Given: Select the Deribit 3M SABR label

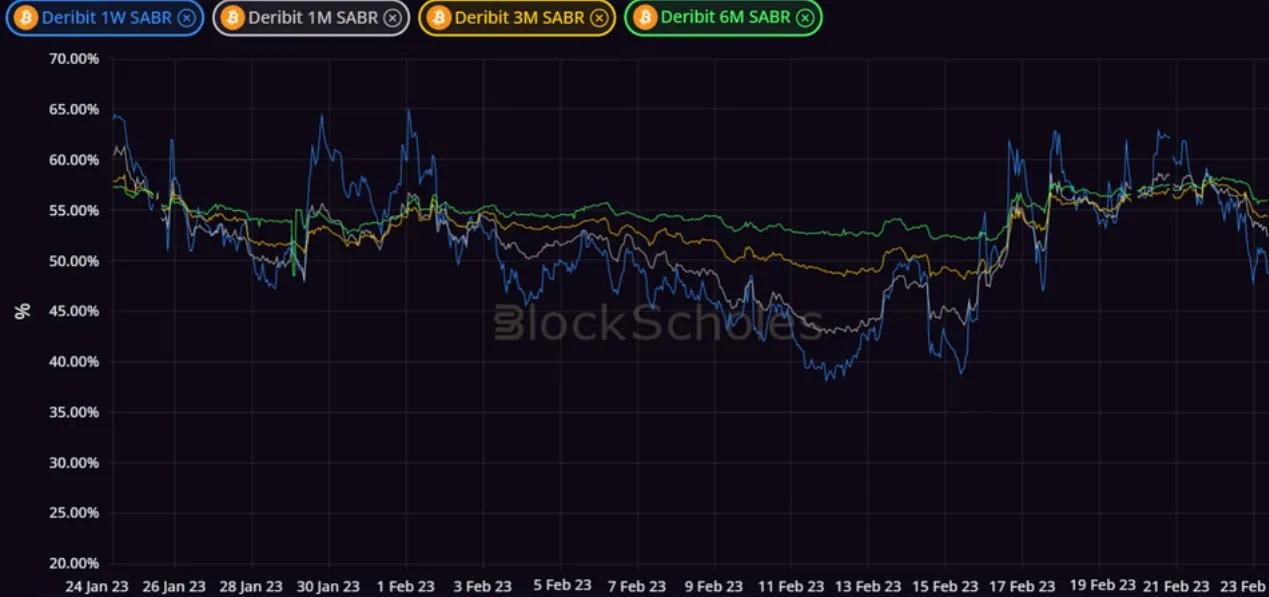Looking at the screenshot, I should (519, 18).
